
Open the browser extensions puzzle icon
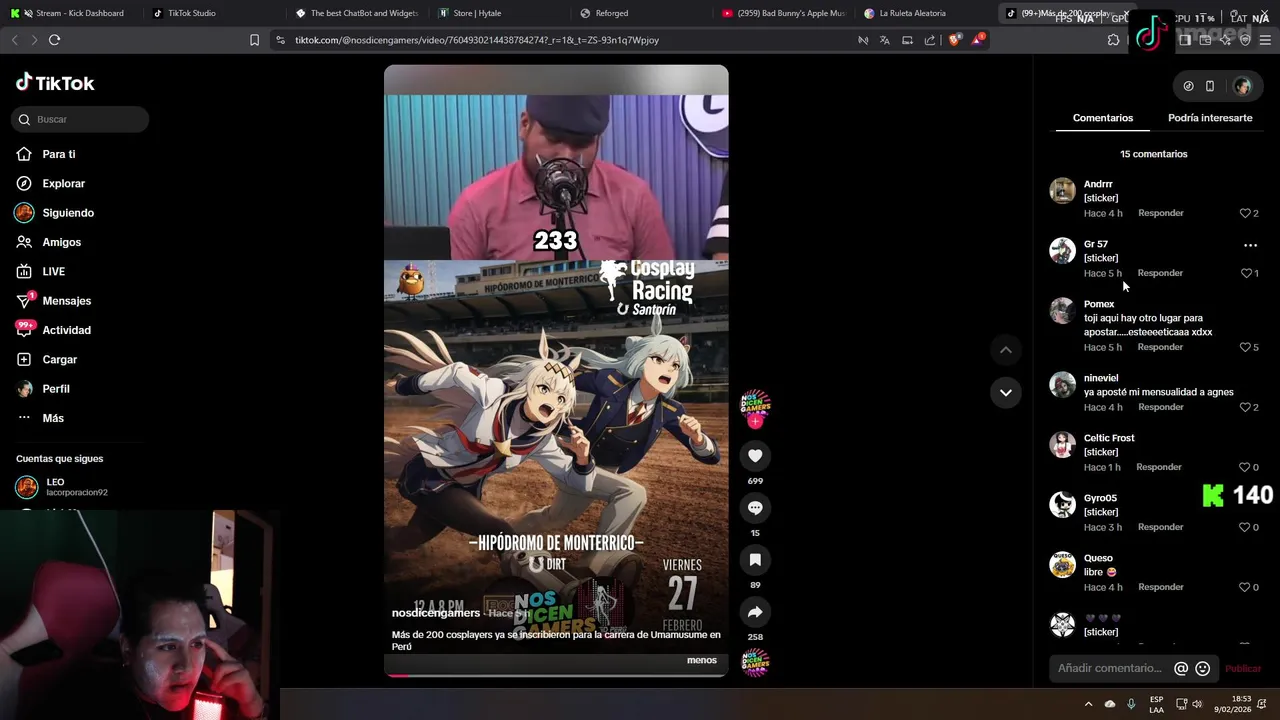(x=1113, y=40)
